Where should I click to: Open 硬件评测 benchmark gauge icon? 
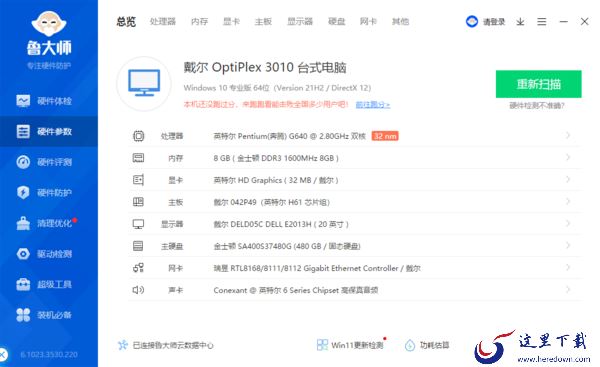[x=23, y=162]
